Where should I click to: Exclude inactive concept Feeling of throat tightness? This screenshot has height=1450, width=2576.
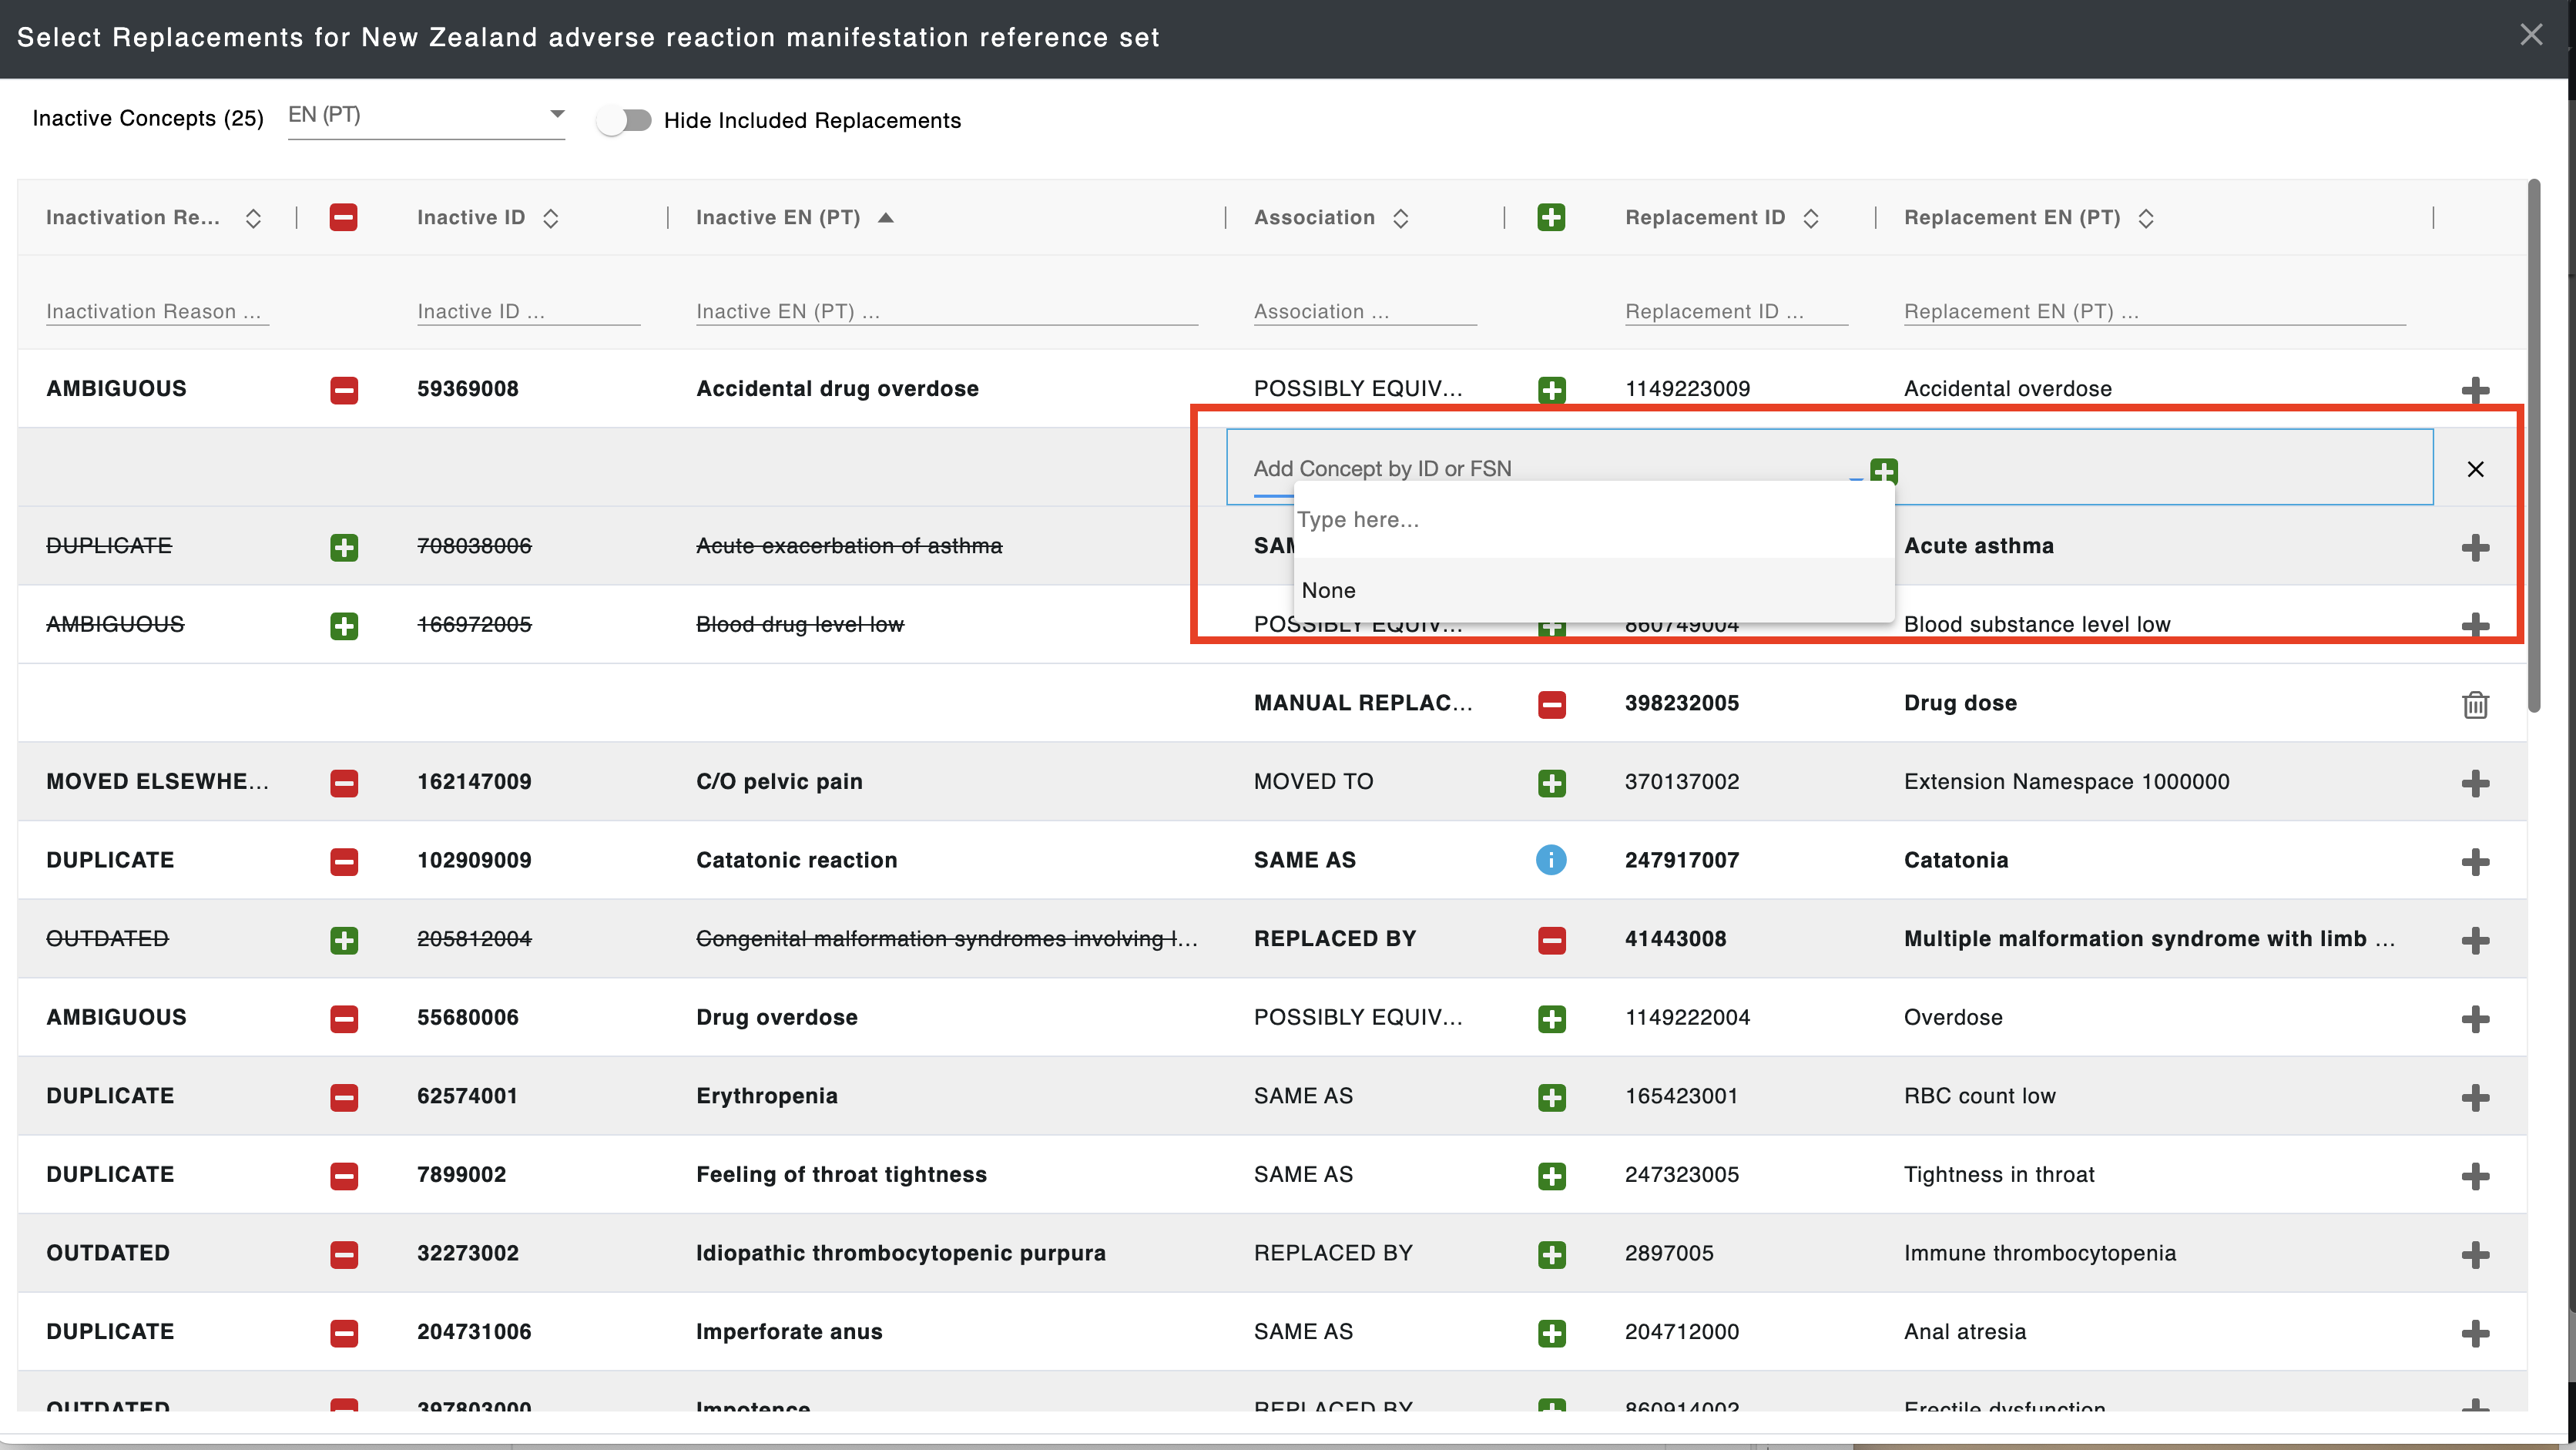[344, 1175]
